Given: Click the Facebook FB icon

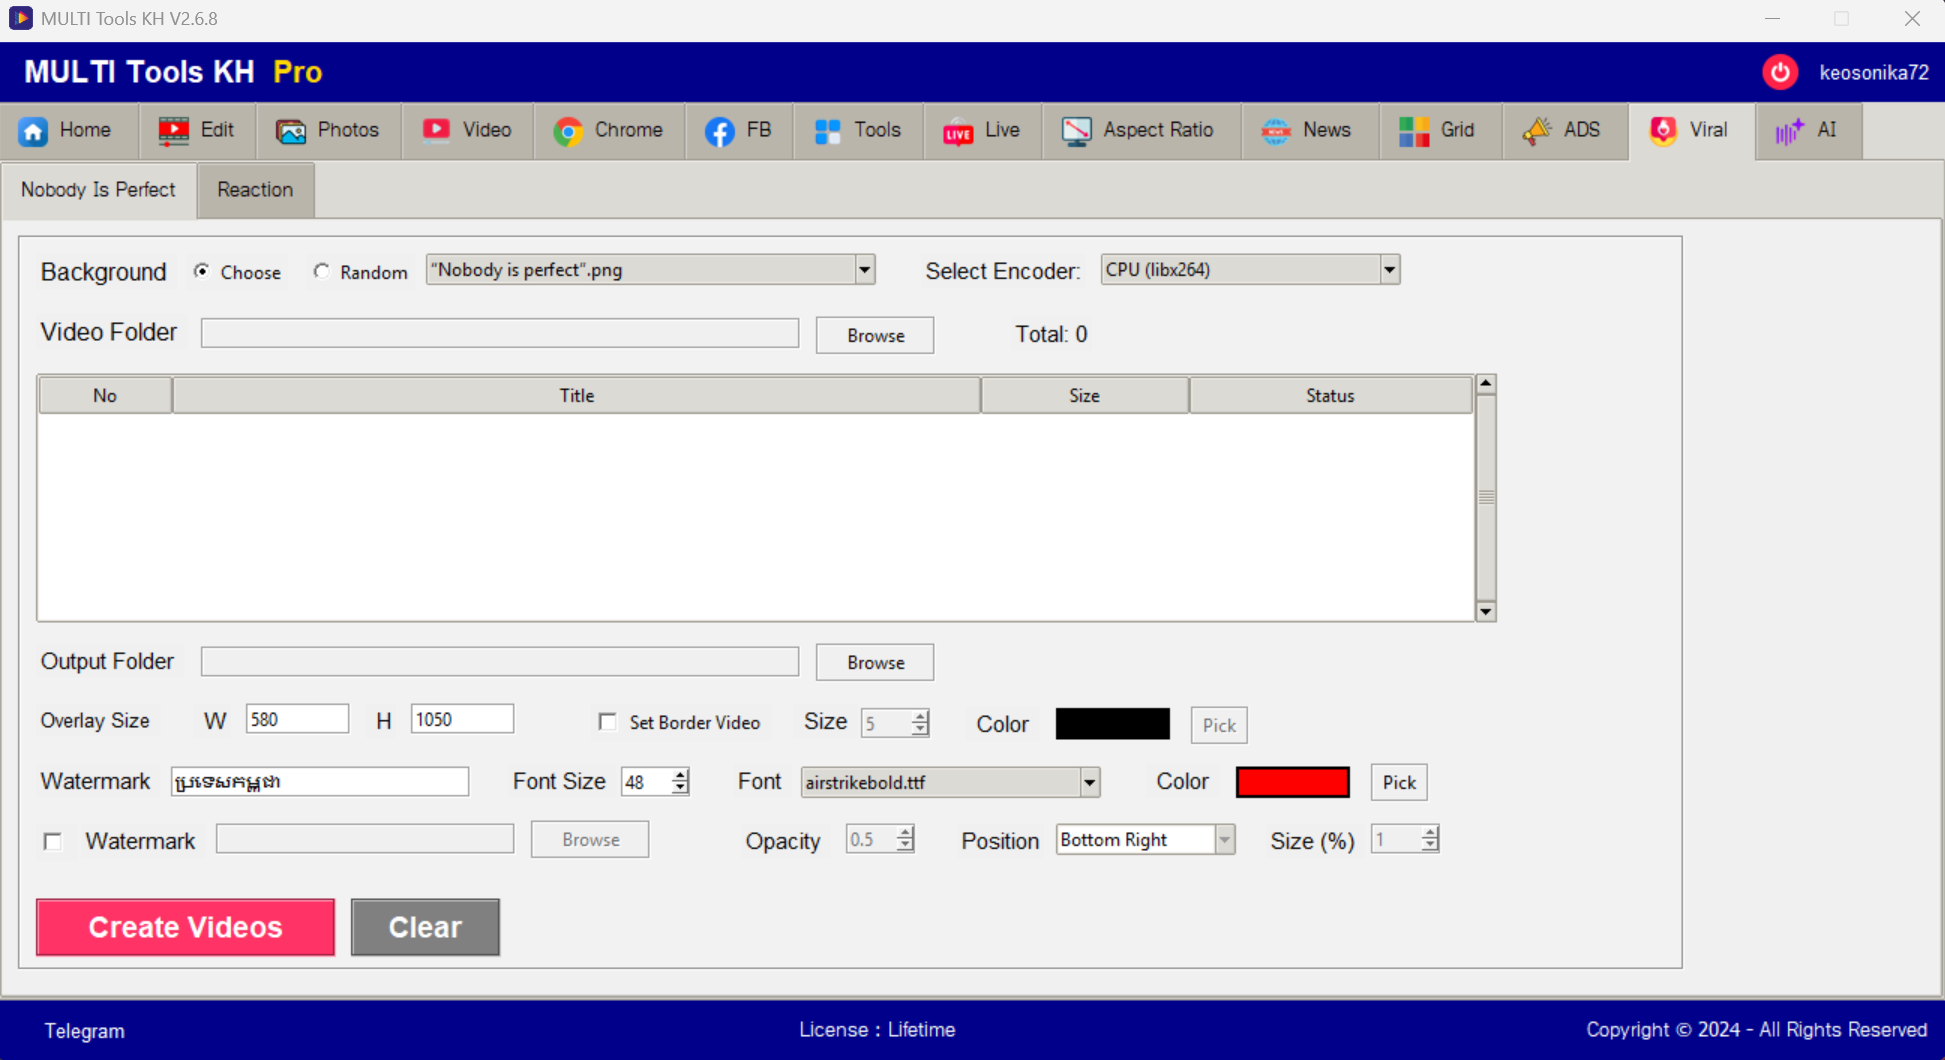Looking at the screenshot, I should pyautogui.click(x=719, y=131).
